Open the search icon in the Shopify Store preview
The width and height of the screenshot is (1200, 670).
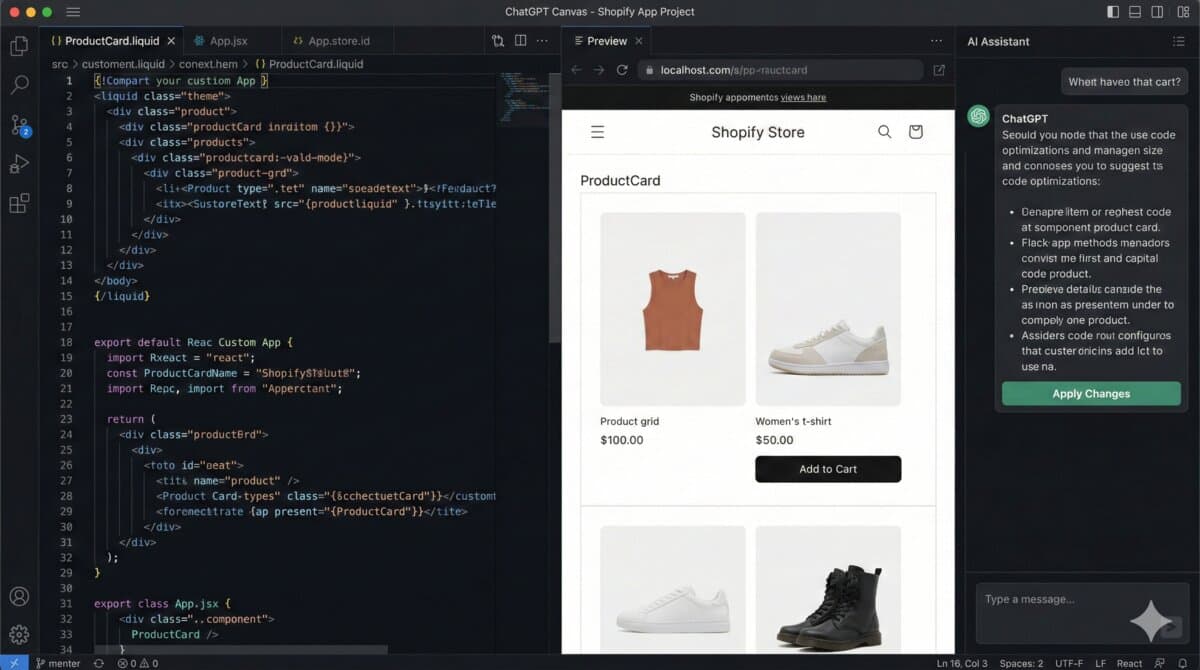tap(884, 131)
